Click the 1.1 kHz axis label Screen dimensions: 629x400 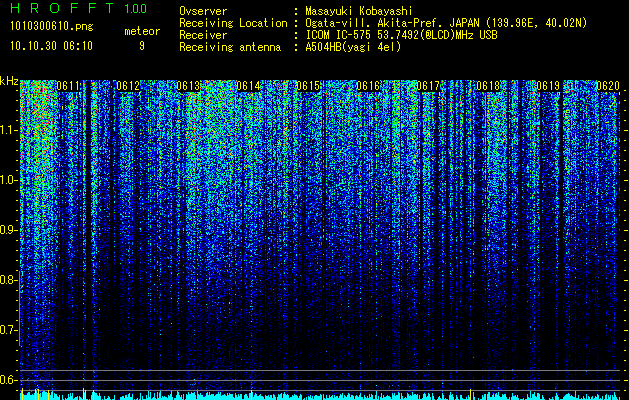pyautogui.click(x=9, y=130)
